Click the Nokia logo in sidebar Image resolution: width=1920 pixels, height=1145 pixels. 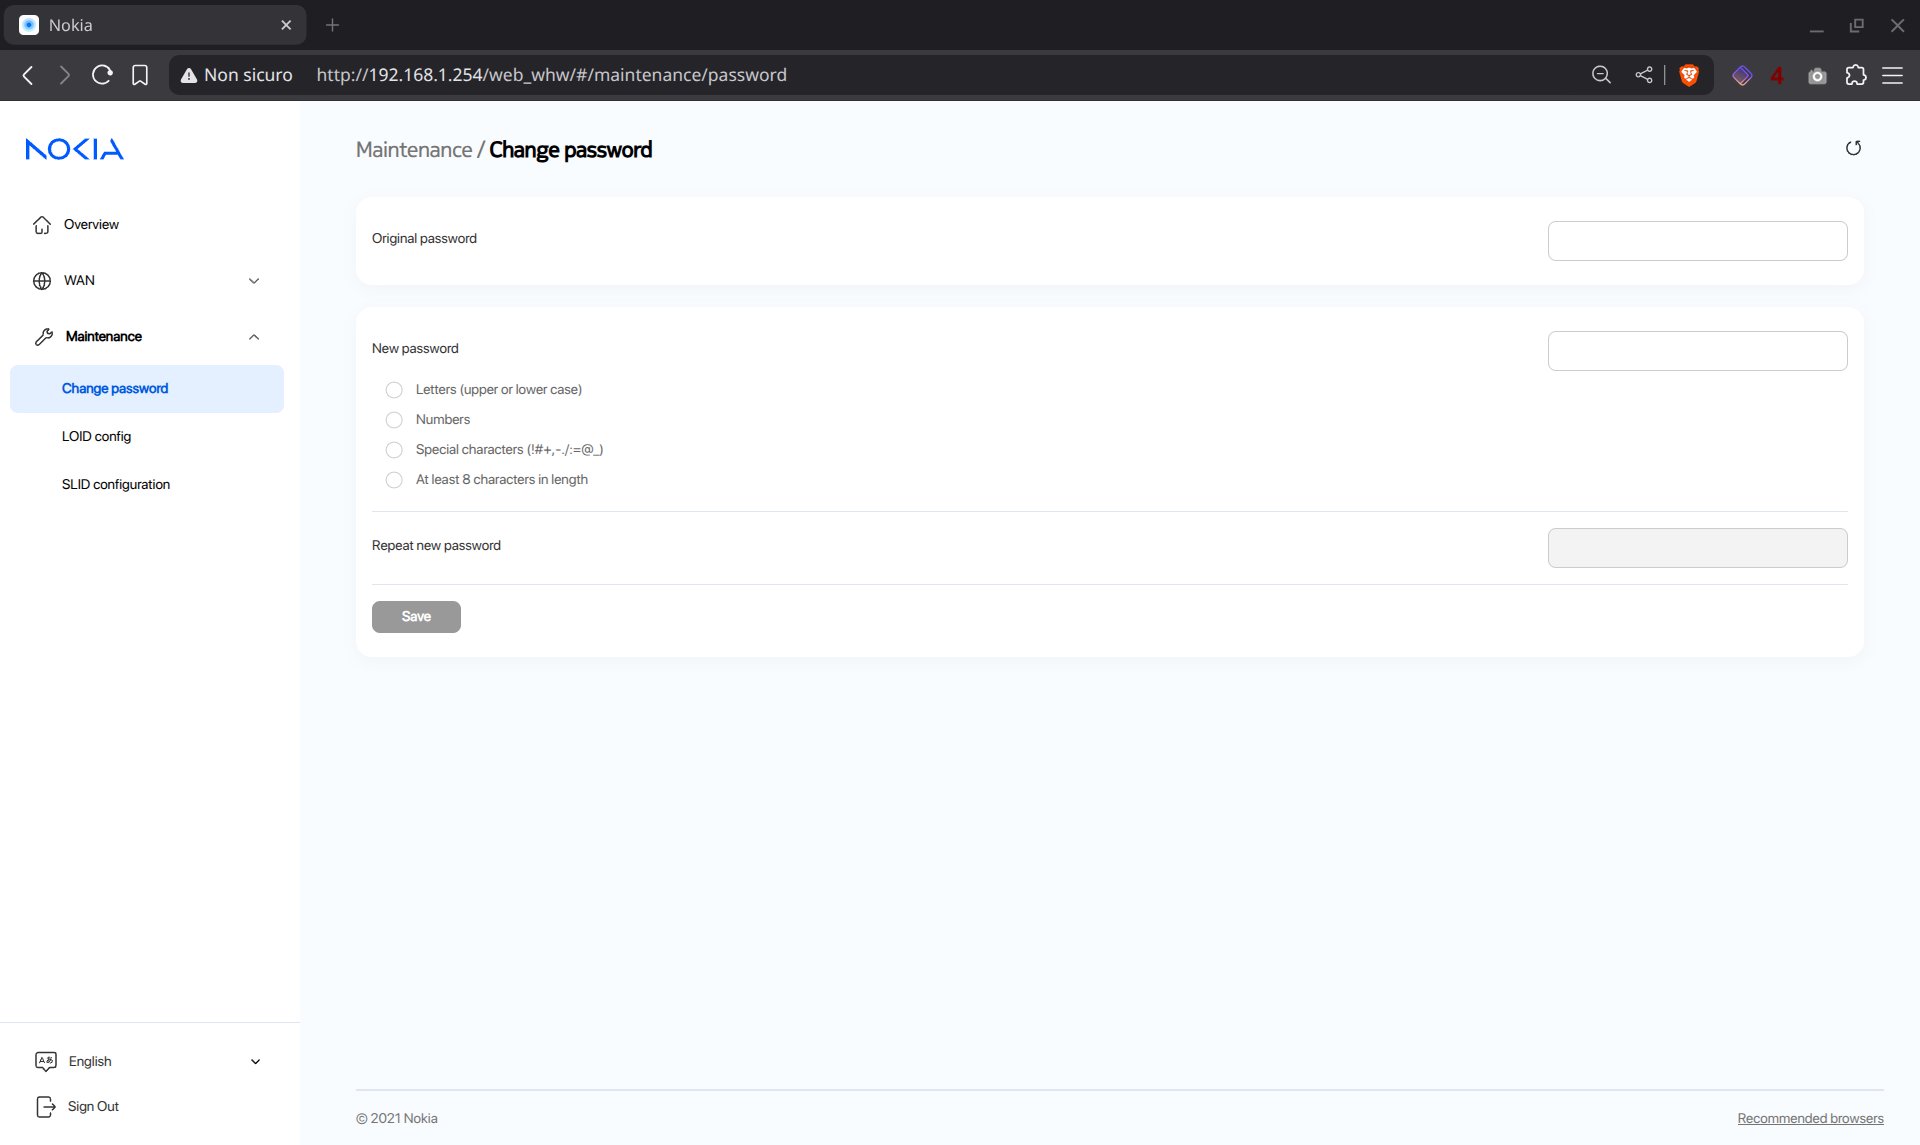(74, 149)
